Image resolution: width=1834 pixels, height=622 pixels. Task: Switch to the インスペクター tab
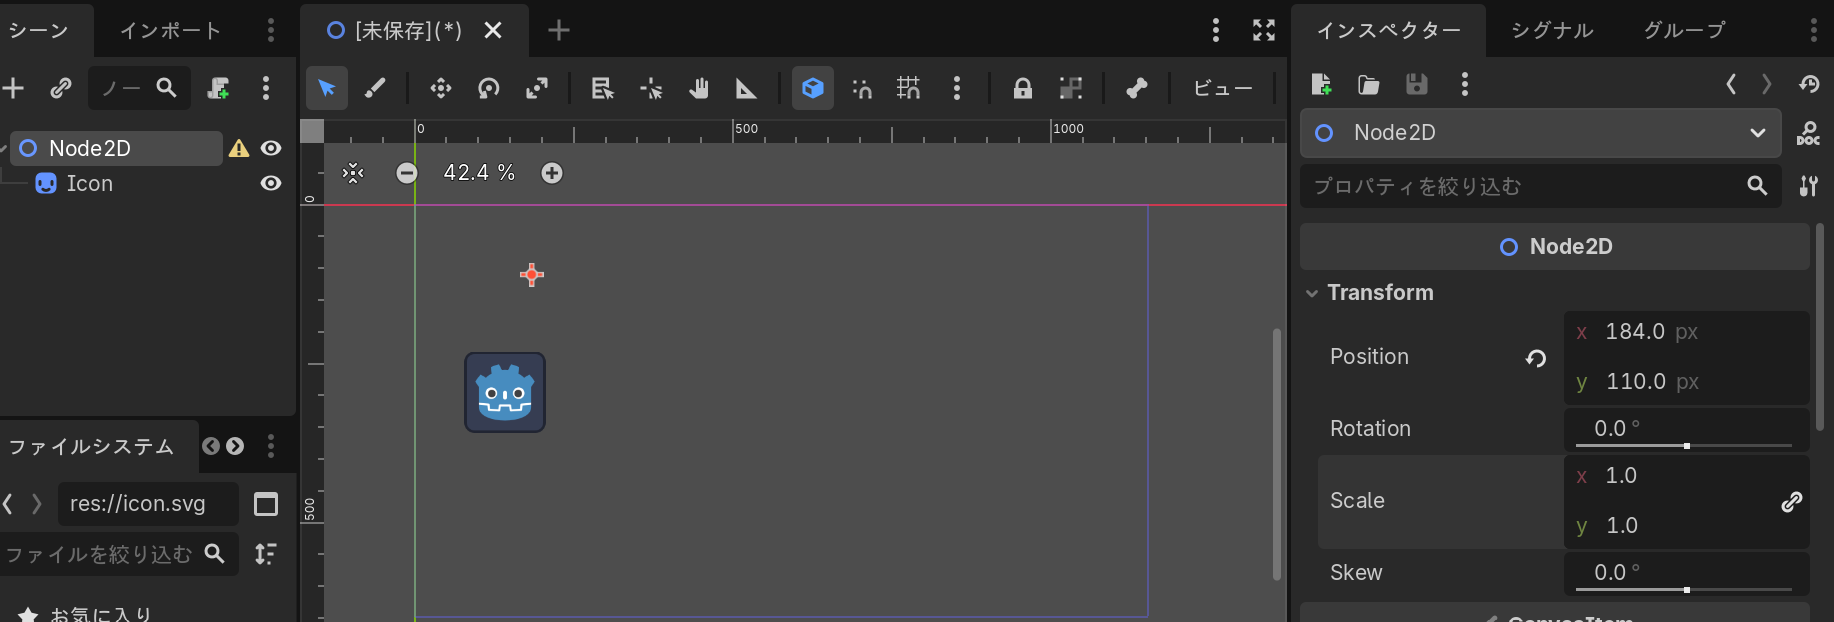click(x=1388, y=30)
